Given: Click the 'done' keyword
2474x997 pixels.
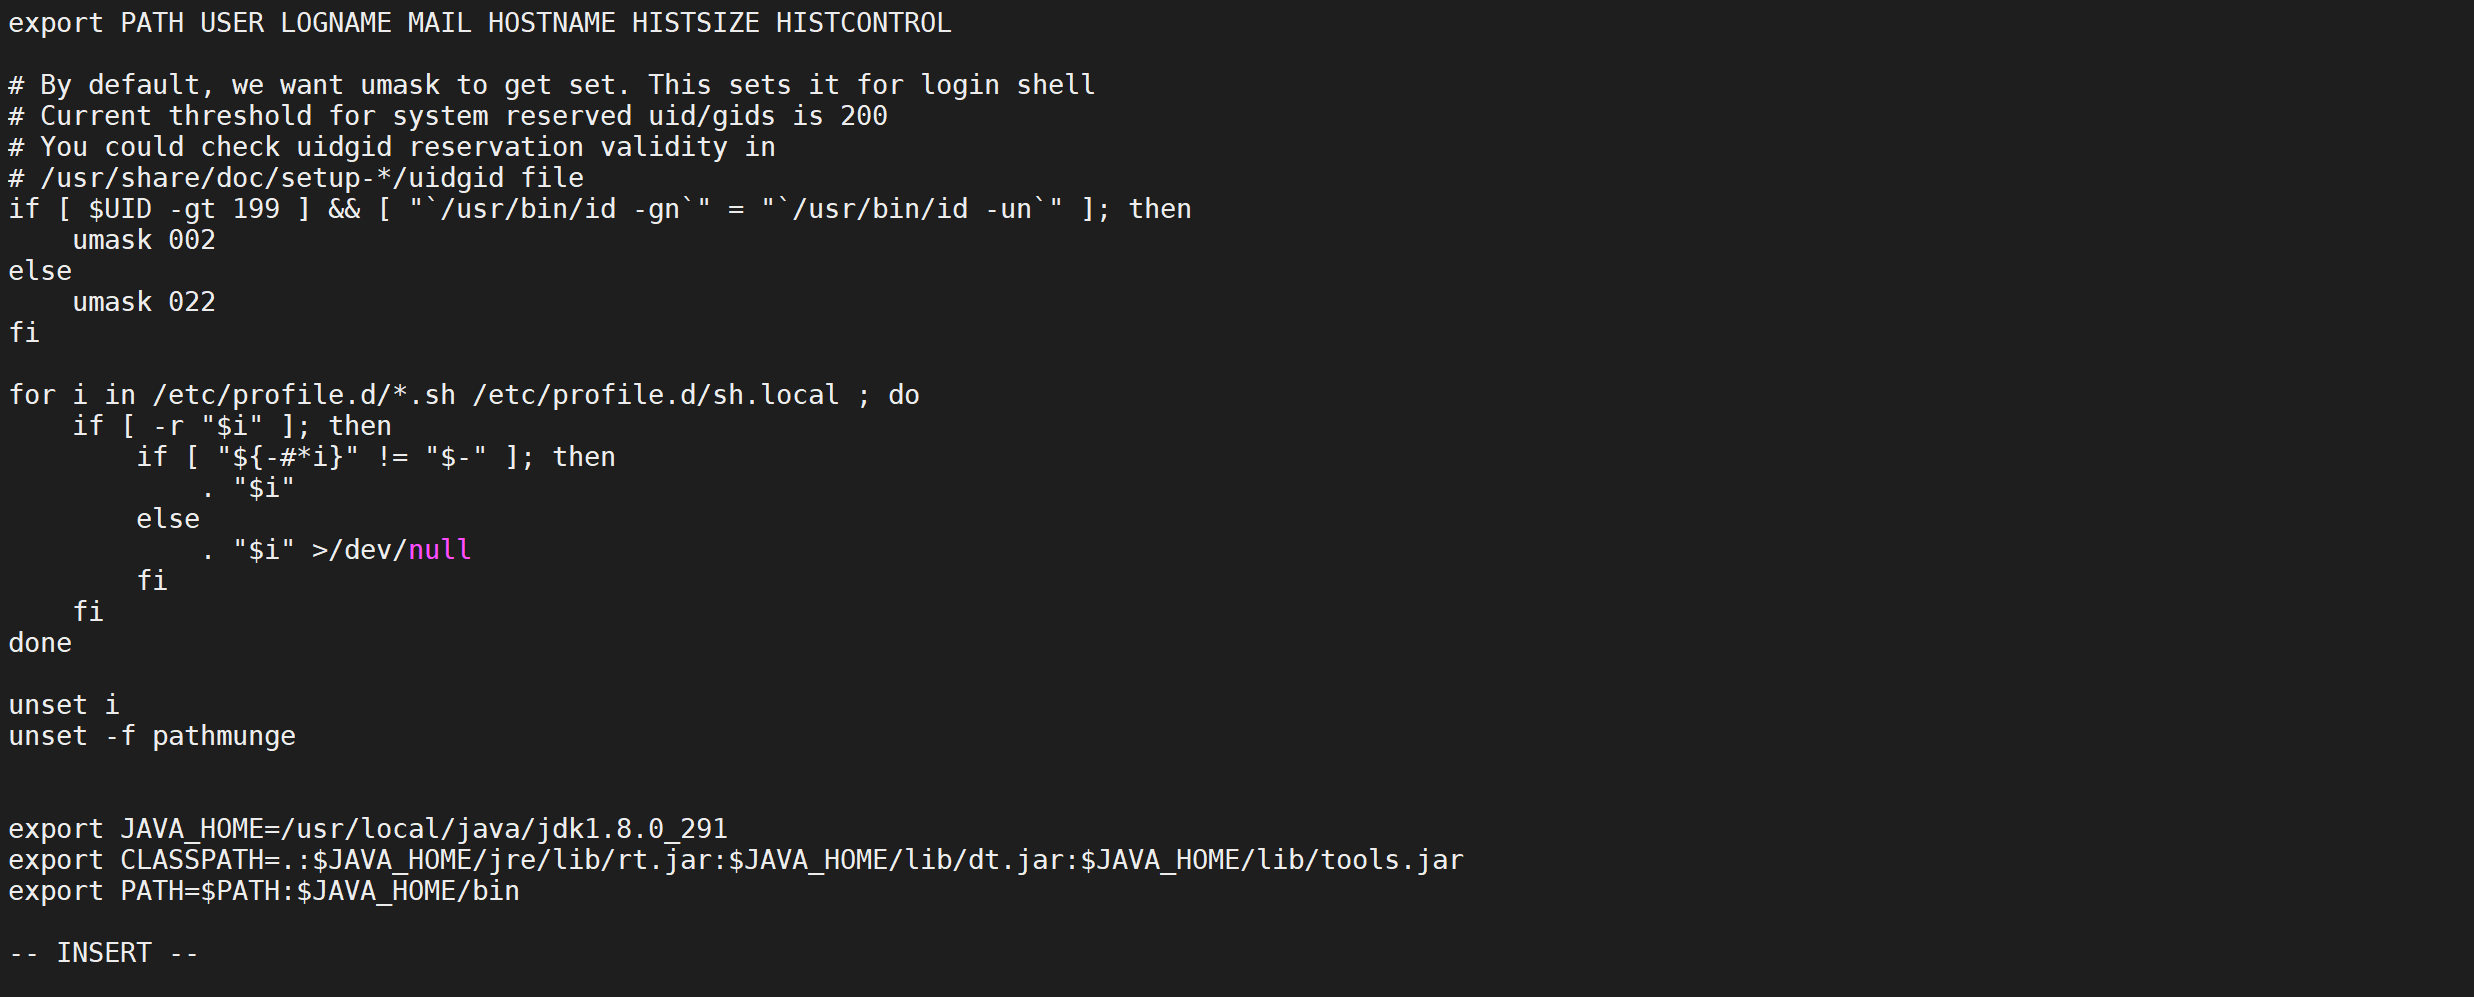Looking at the screenshot, I should 40,643.
